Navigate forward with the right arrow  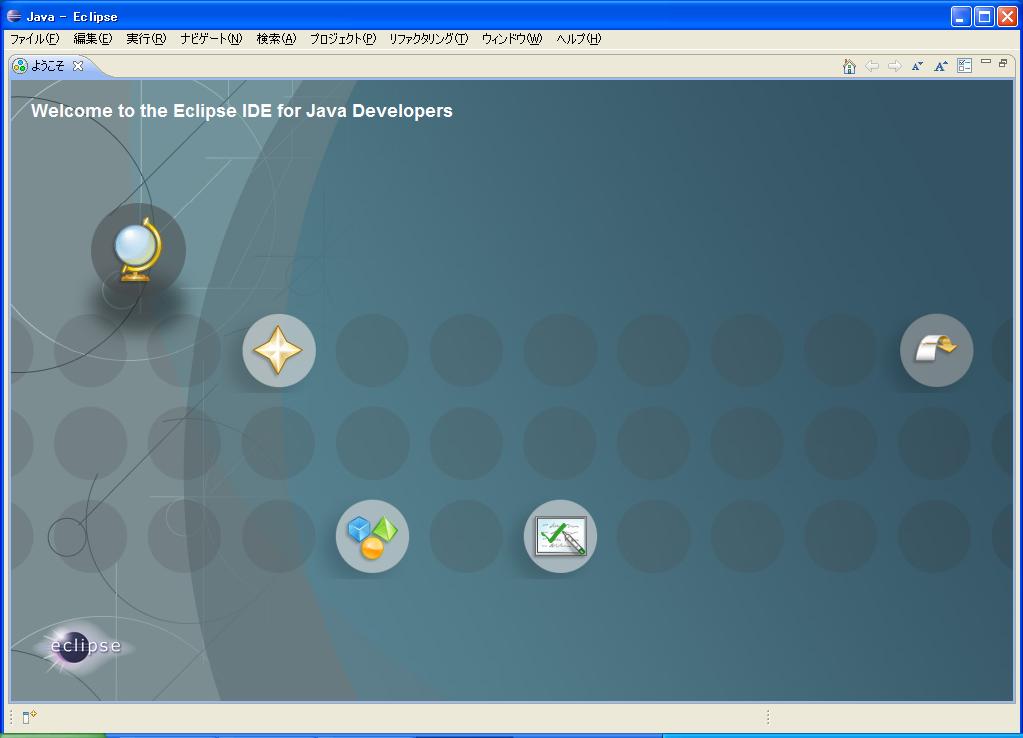click(x=894, y=66)
